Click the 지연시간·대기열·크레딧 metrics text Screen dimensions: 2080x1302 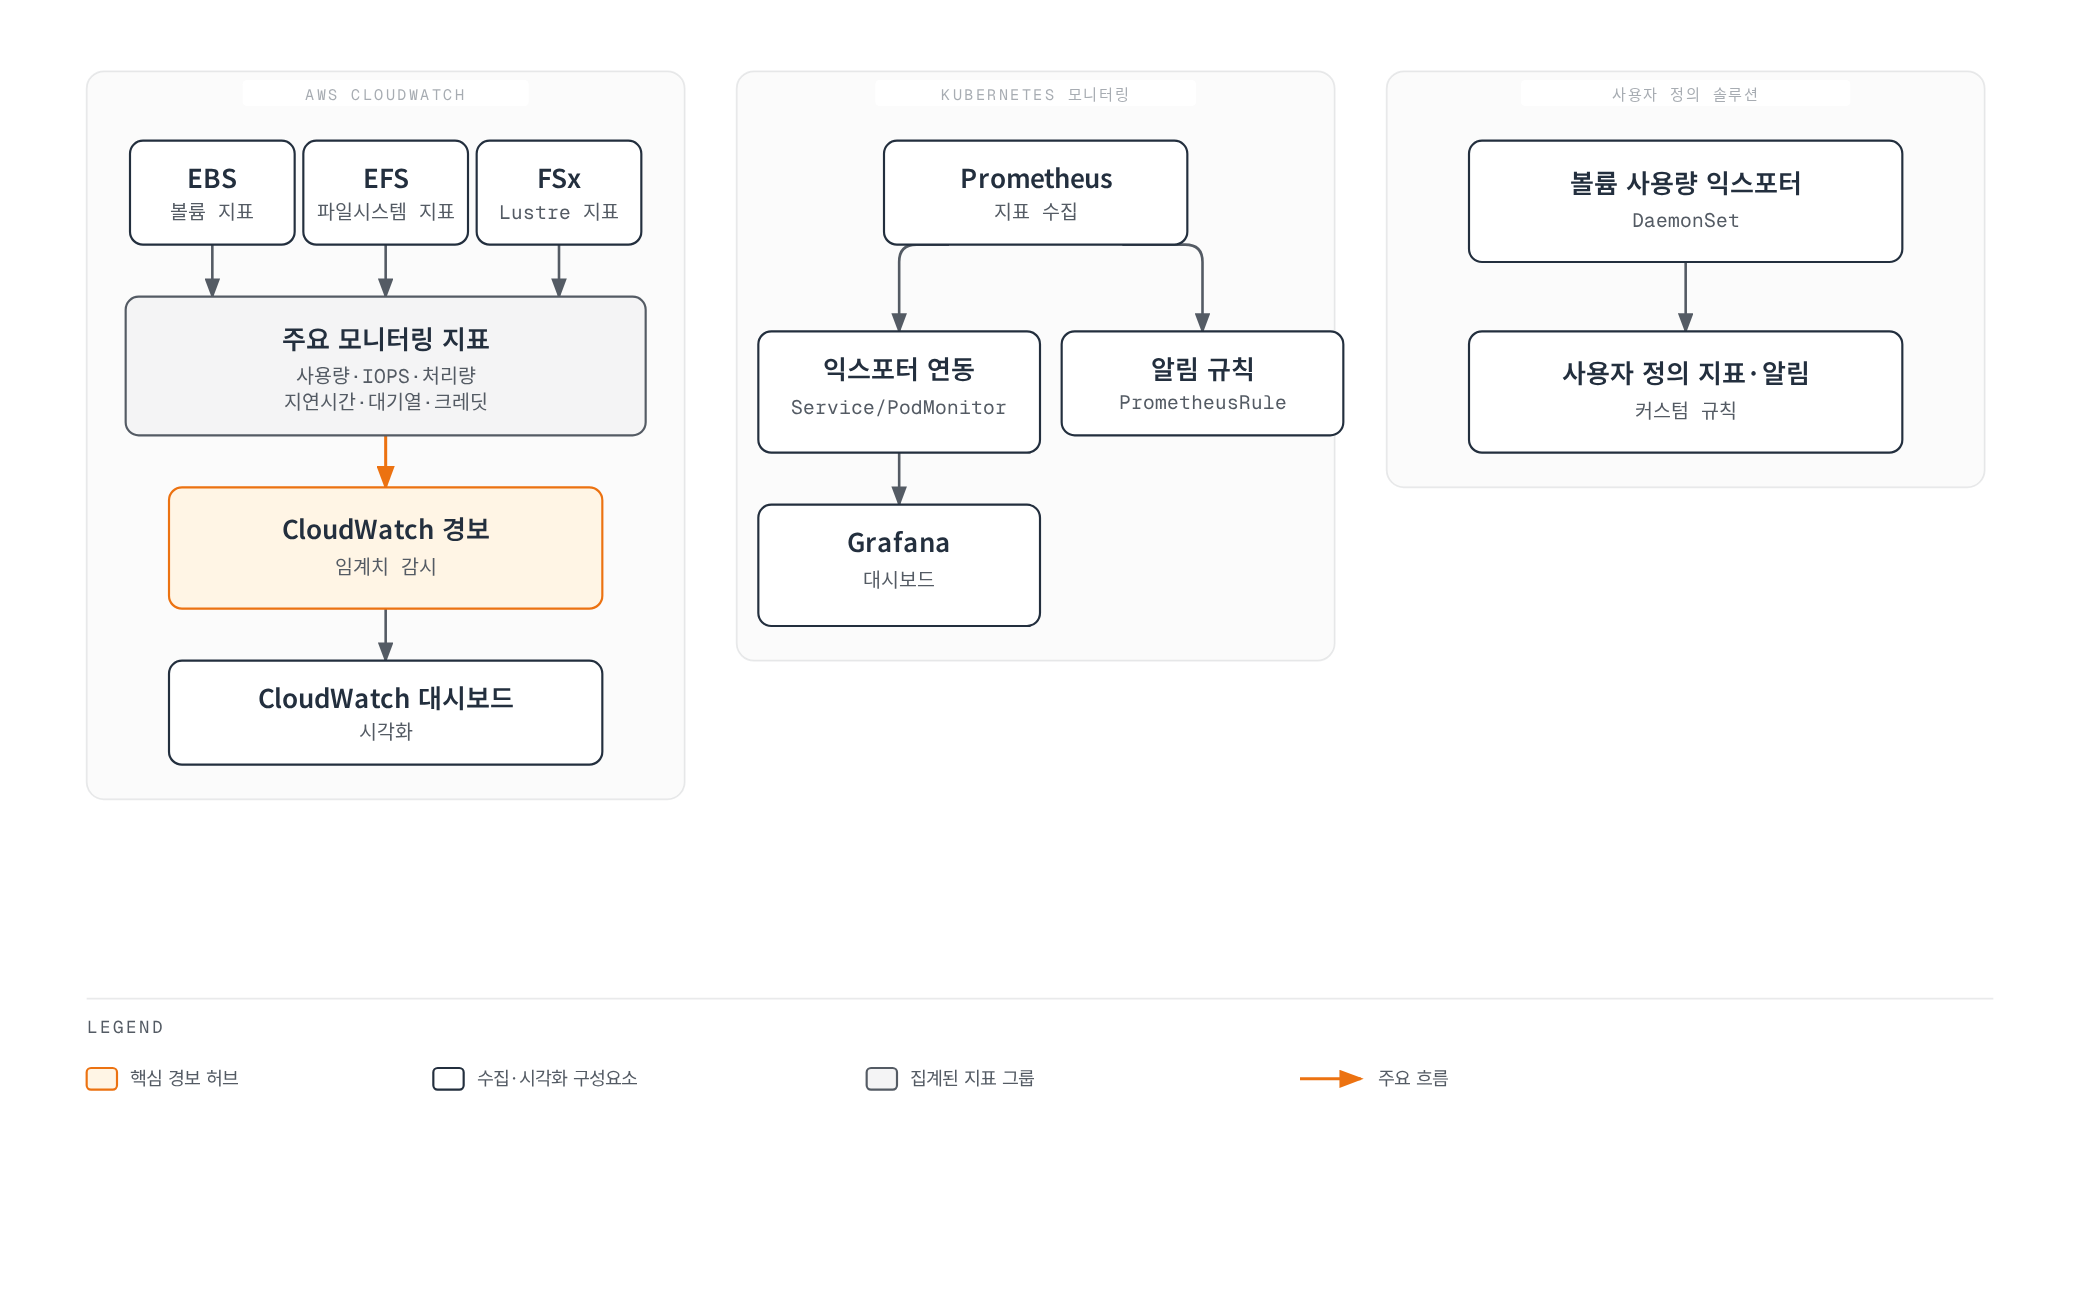click(386, 401)
